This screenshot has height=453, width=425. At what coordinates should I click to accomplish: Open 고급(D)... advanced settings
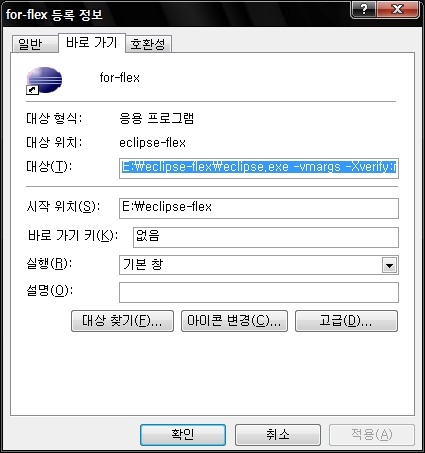(x=346, y=321)
